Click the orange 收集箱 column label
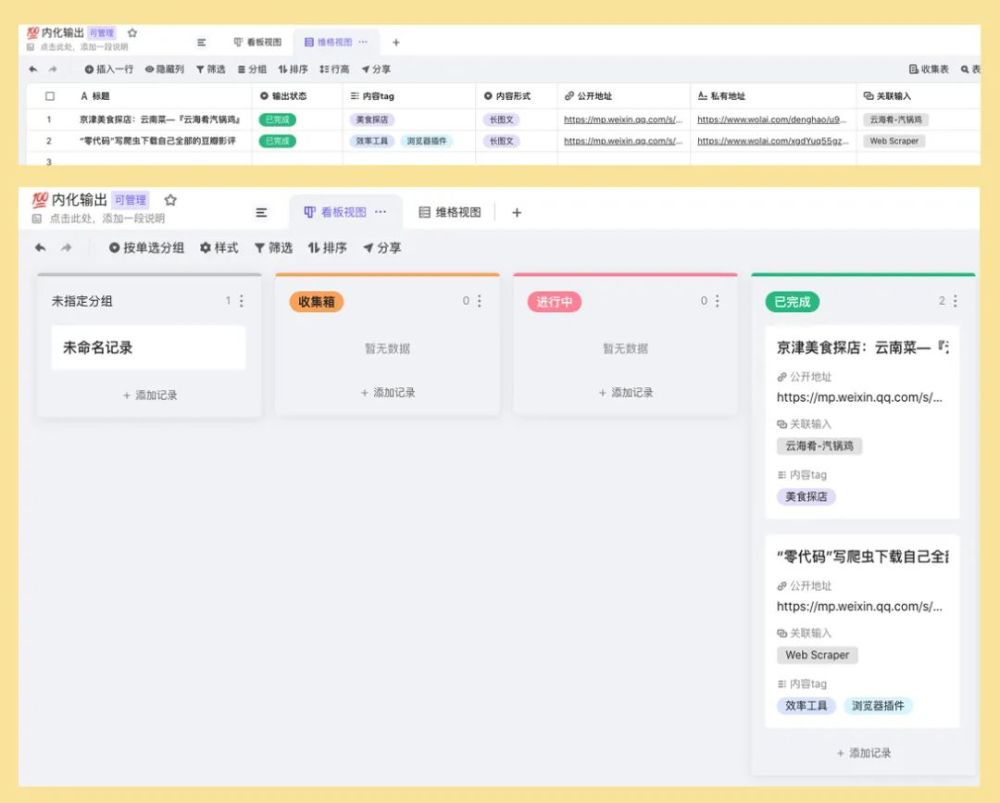 point(316,302)
